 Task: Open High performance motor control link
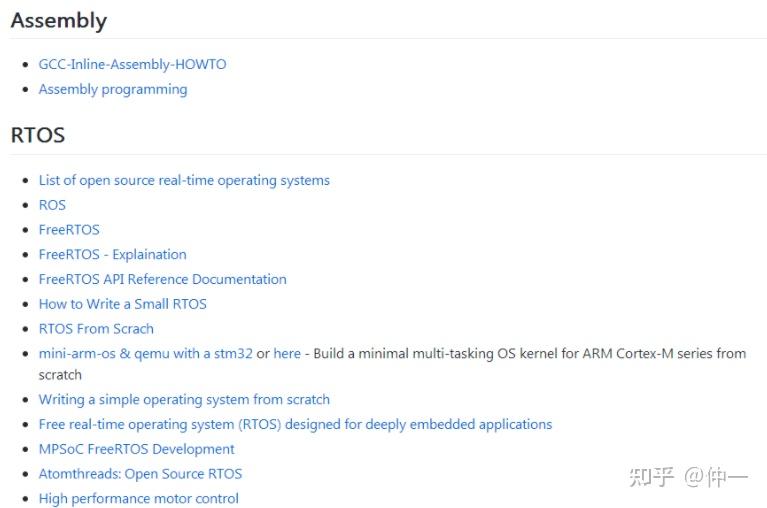138,498
